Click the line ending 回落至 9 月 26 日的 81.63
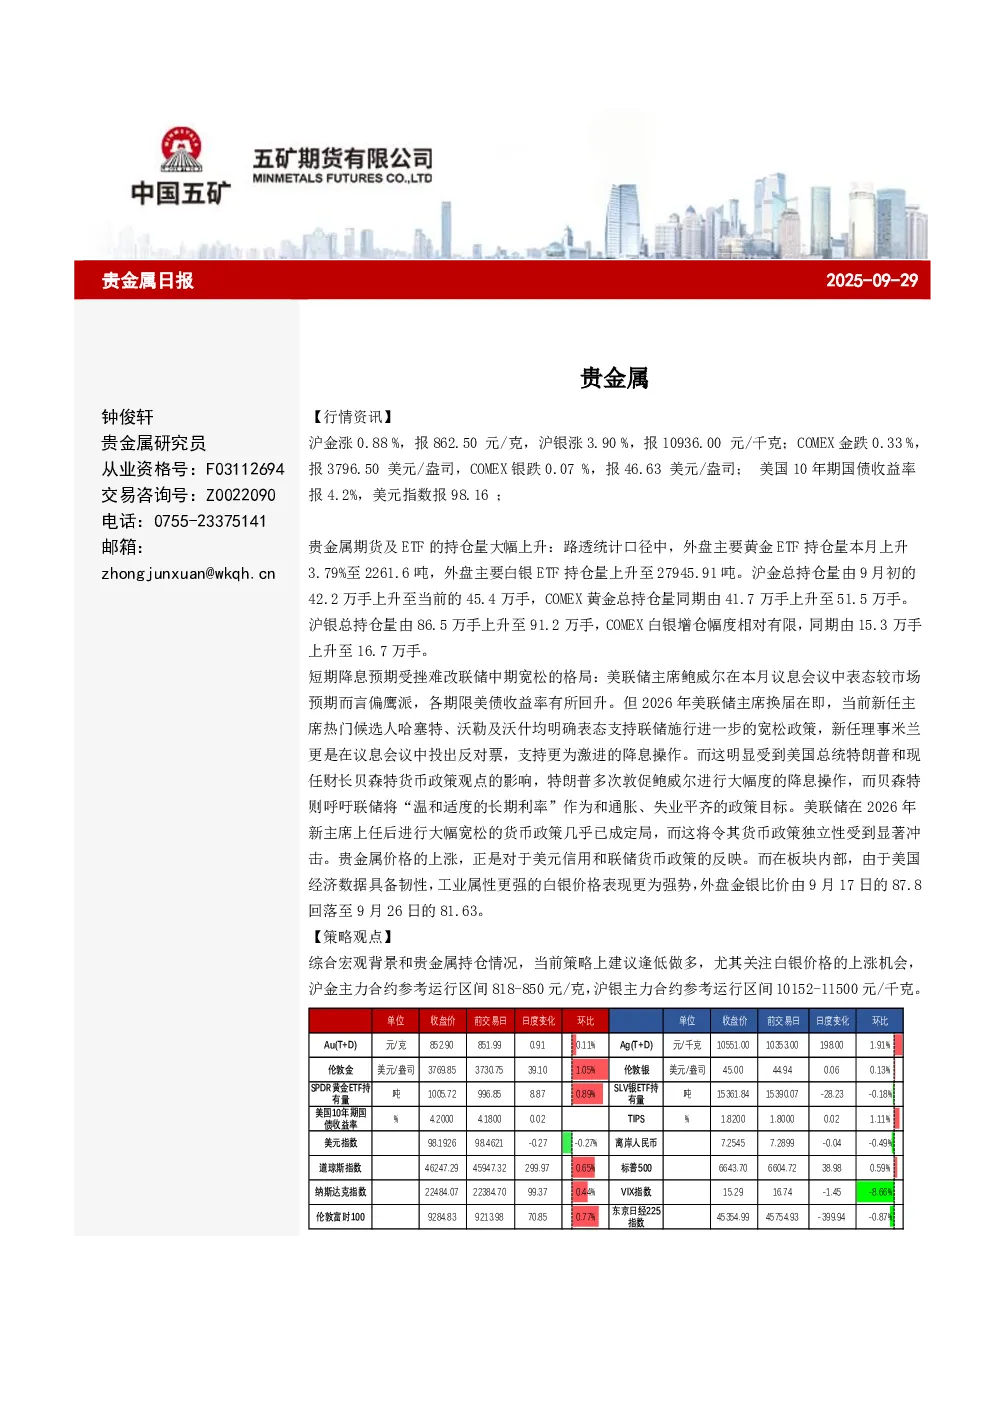The image size is (992, 1403). (397, 911)
